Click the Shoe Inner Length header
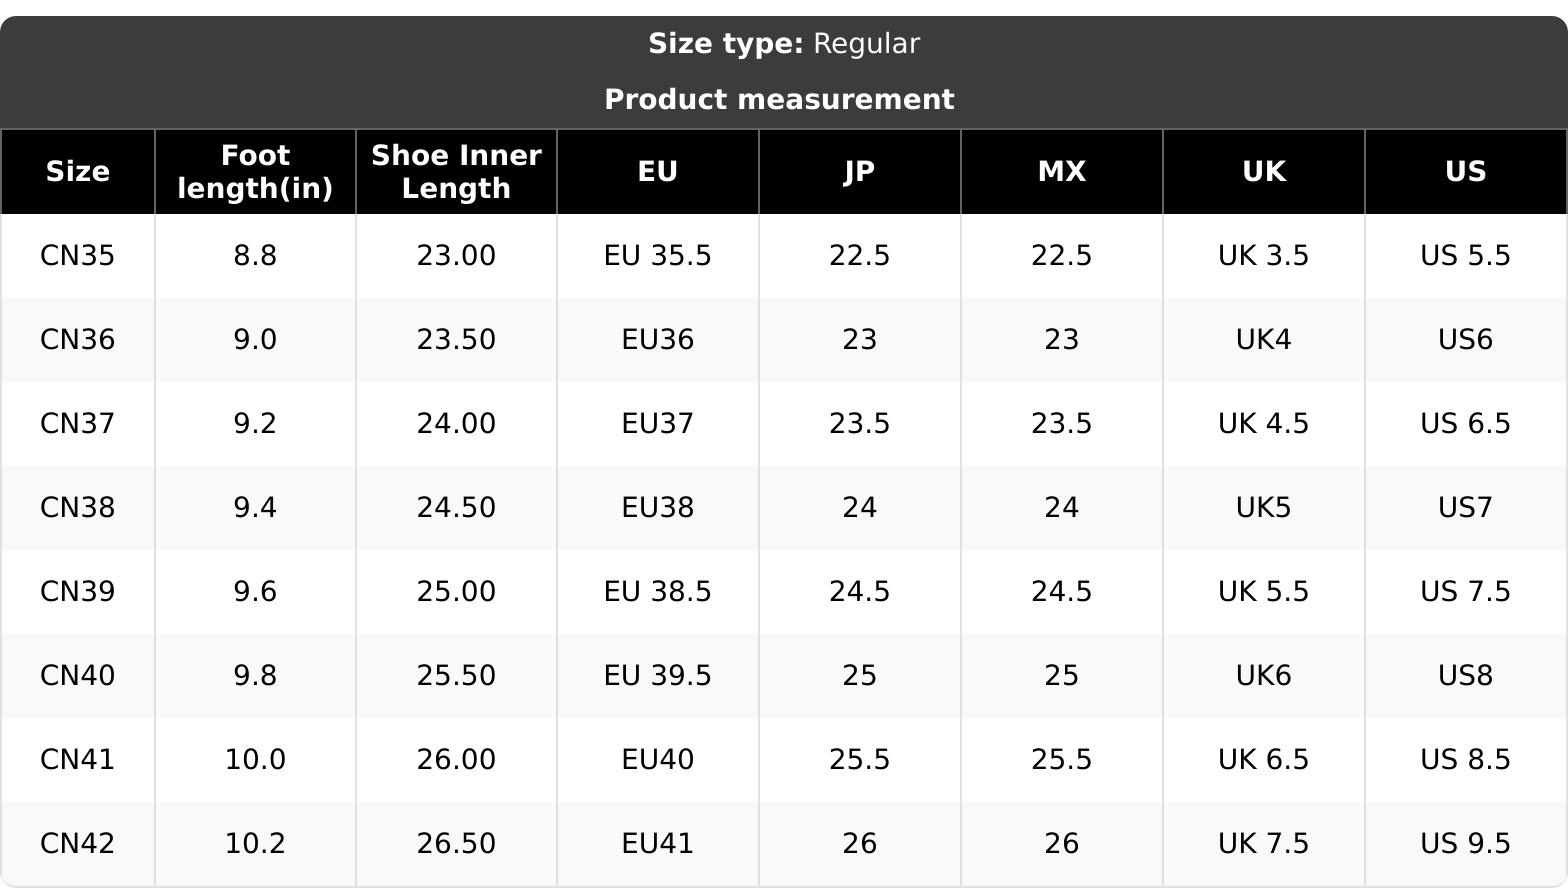The height and width of the screenshot is (888, 1568). click(456, 172)
